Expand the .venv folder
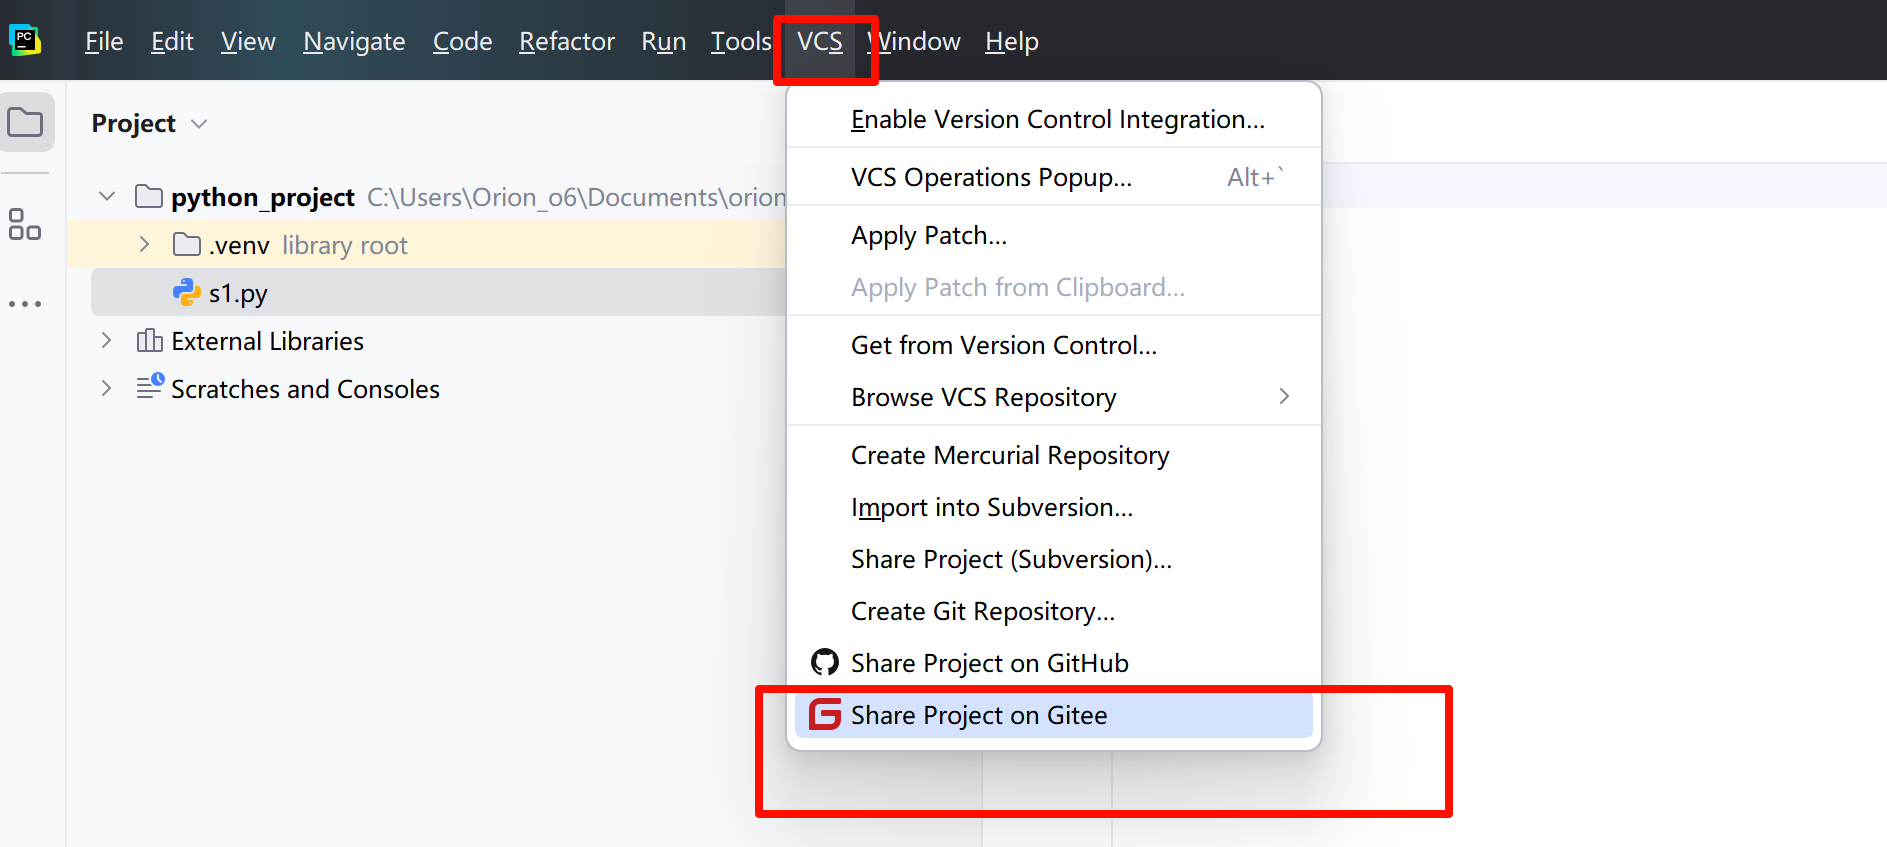Screen dimensions: 1887x847 click(145, 244)
